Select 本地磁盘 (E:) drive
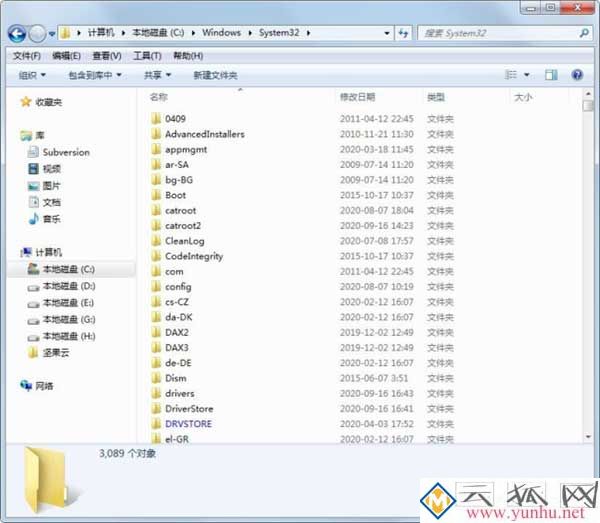This screenshot has width=600, height=523. pos(60,303)
